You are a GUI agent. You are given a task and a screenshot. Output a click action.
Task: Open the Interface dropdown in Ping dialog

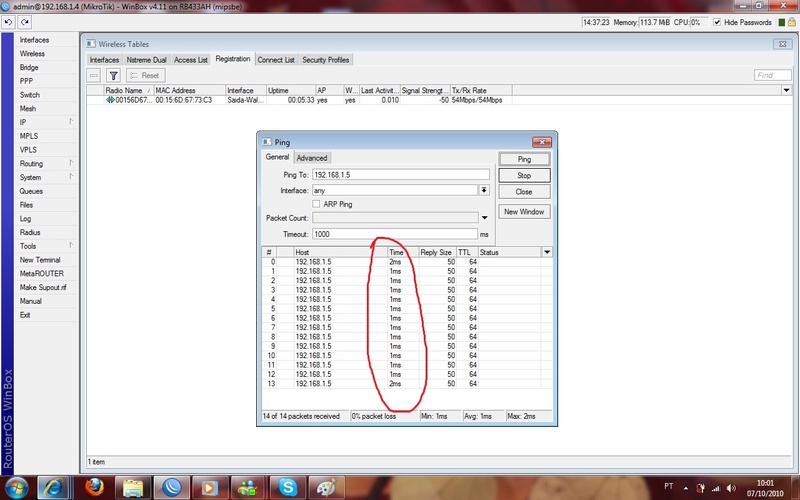click(x=484, y=190)
